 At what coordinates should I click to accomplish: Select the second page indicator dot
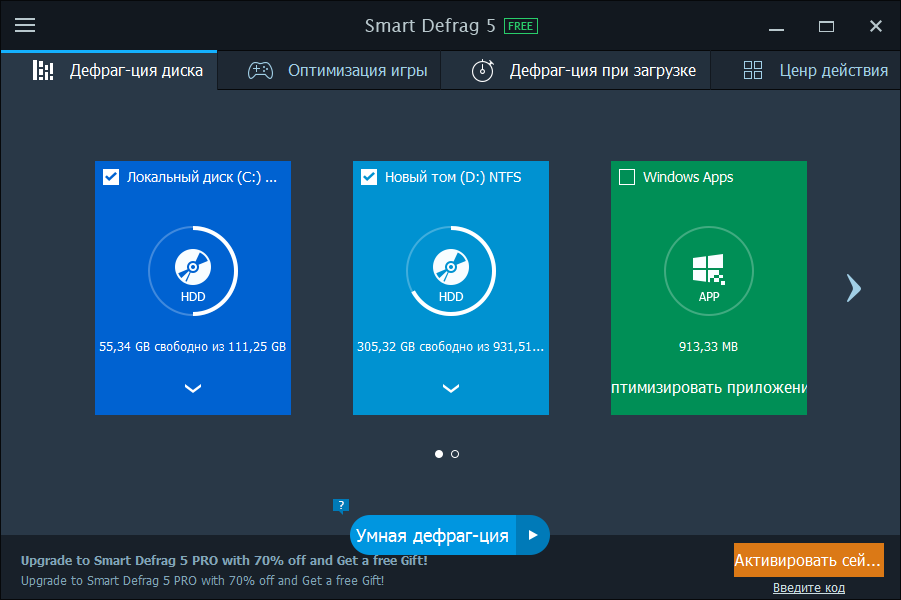(455, 454)
